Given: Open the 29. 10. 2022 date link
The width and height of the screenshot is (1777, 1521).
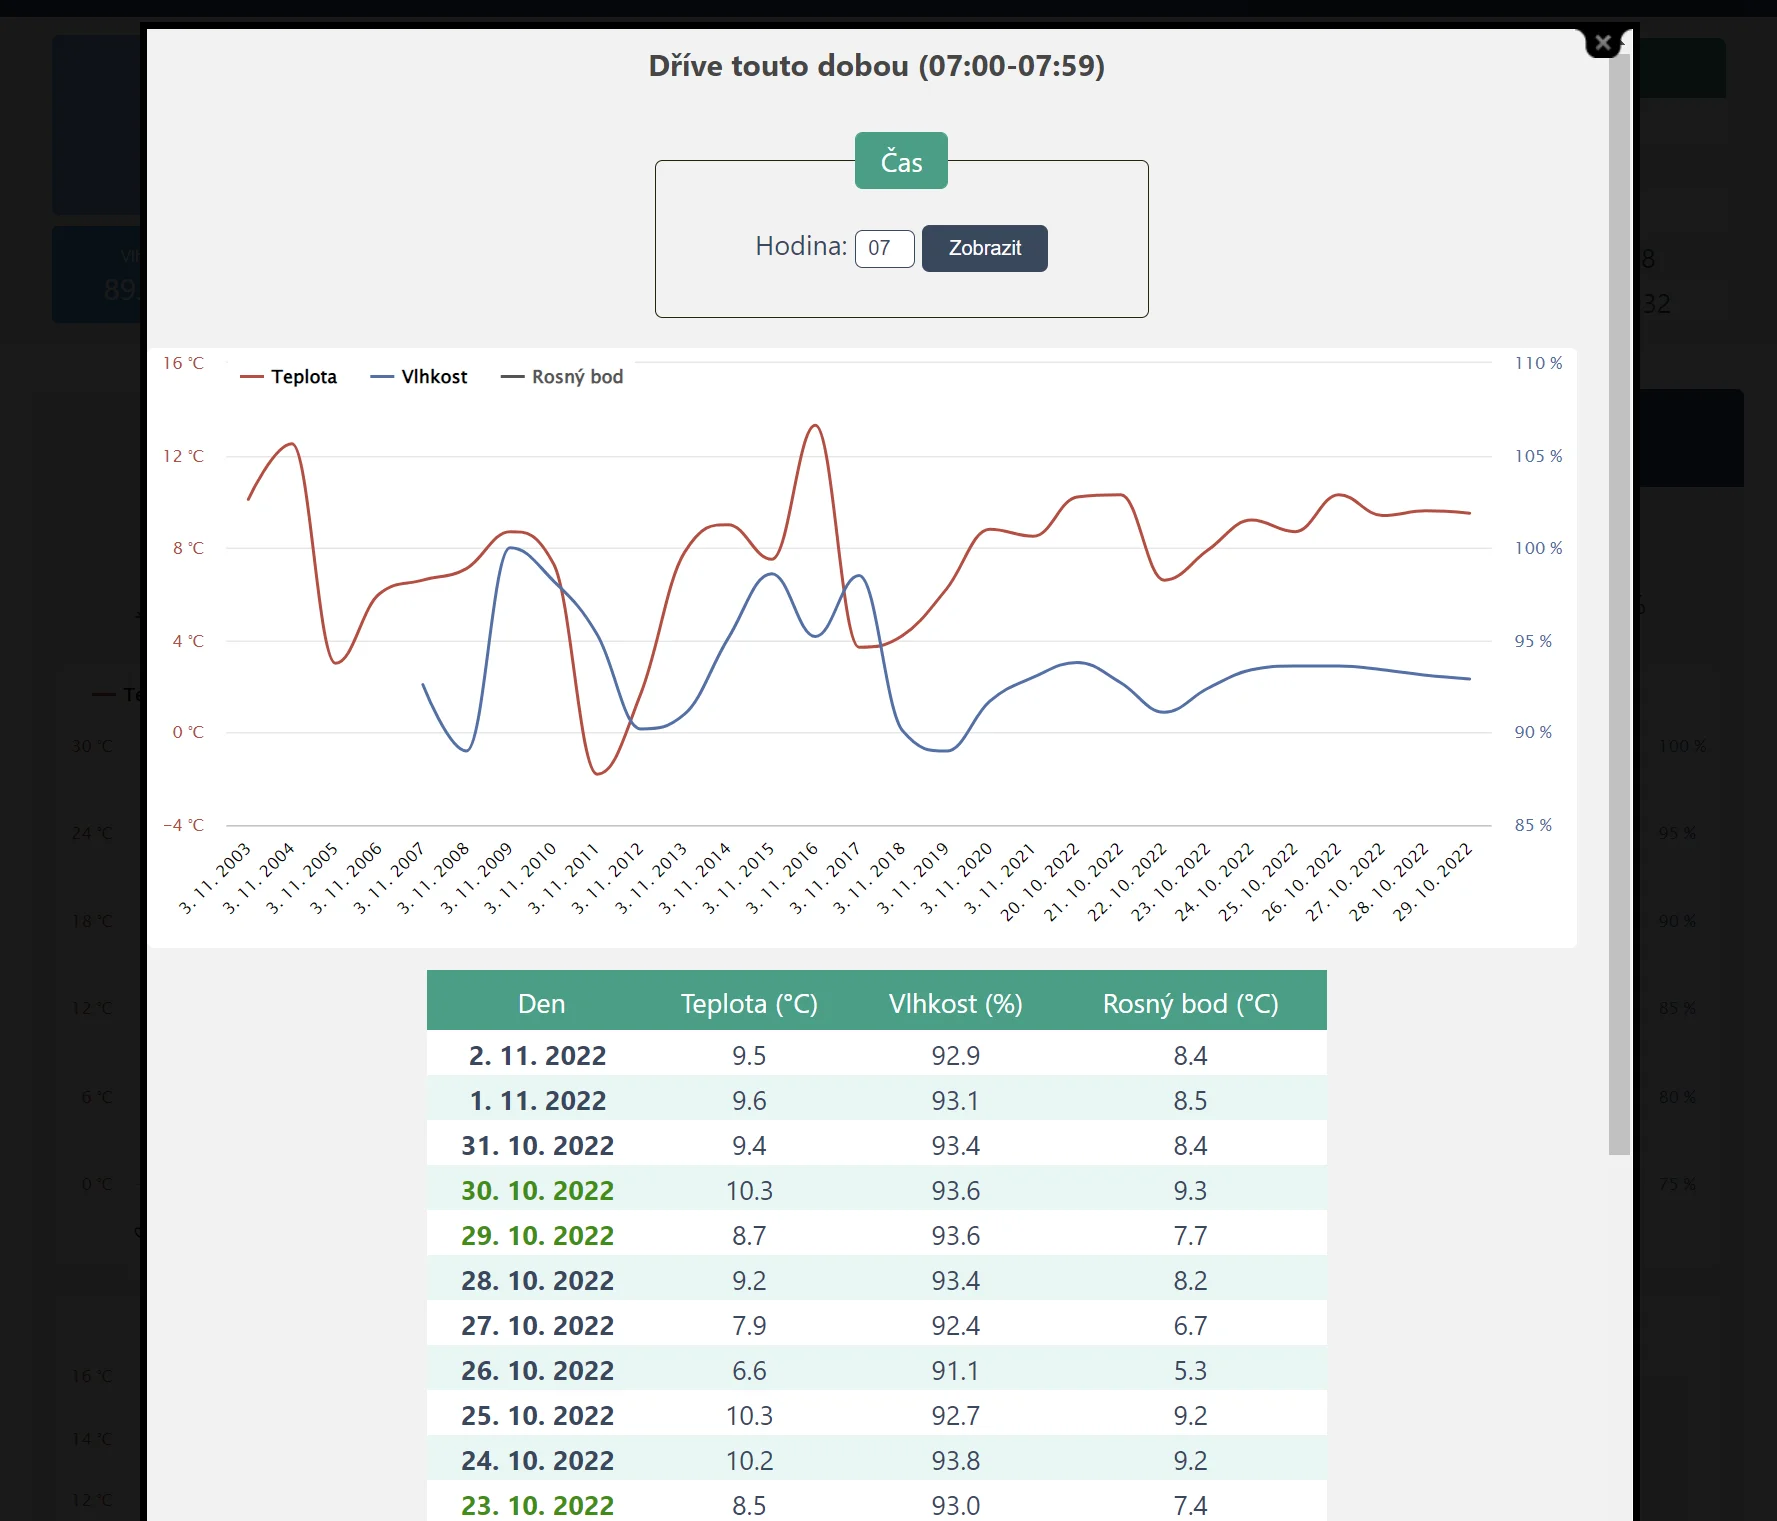Looking at the screenshot, I should (537, 1235).
